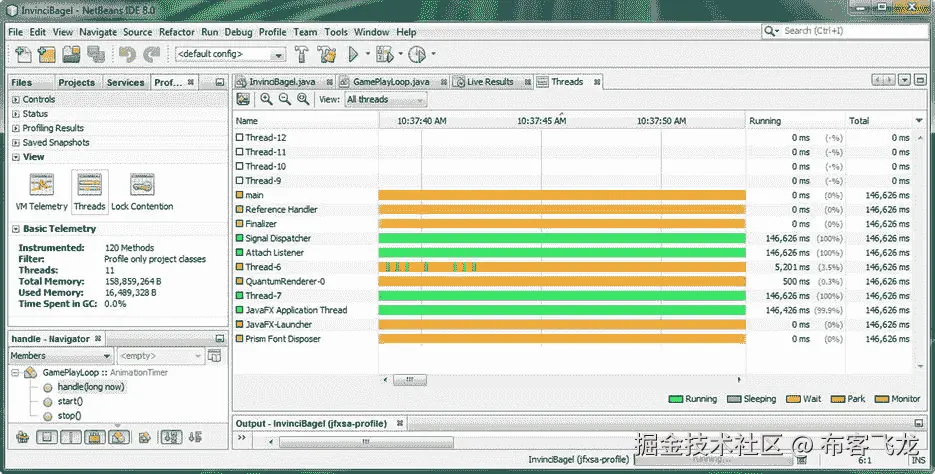Open the Members dropdown in Navigator

coord(61,356)
